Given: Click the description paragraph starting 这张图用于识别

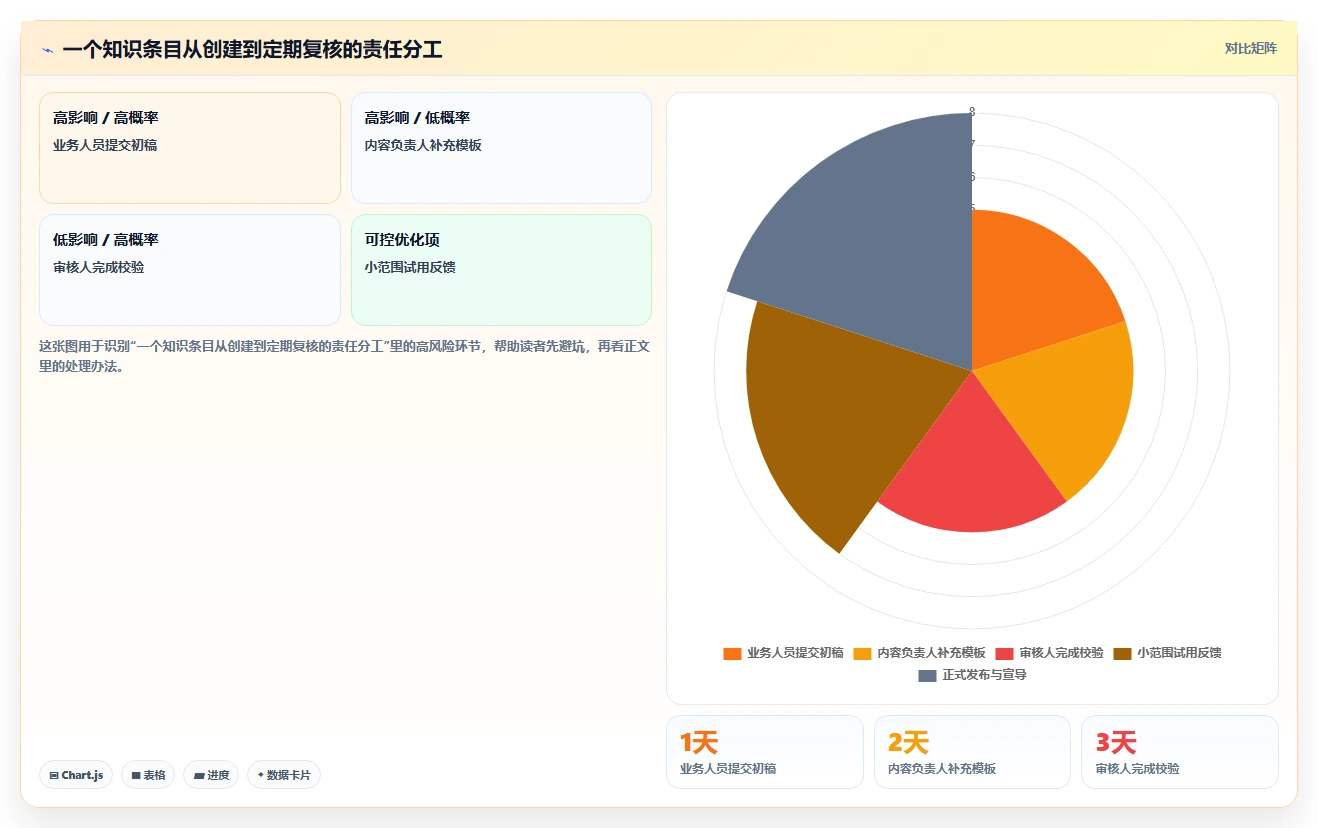Looking at the screenshot, I should pyautogui.click(x=345, y=356).
